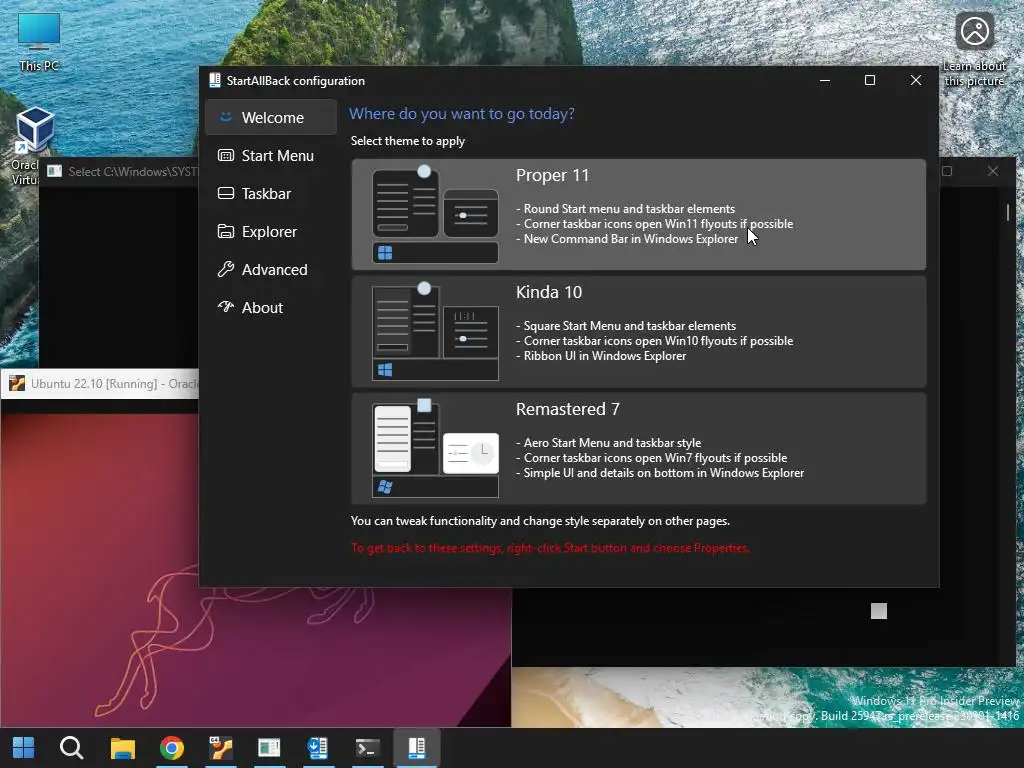1024x768 pixels.
Task: Switch to the console window taskbar icon
Action: click(x=269, y=748)
